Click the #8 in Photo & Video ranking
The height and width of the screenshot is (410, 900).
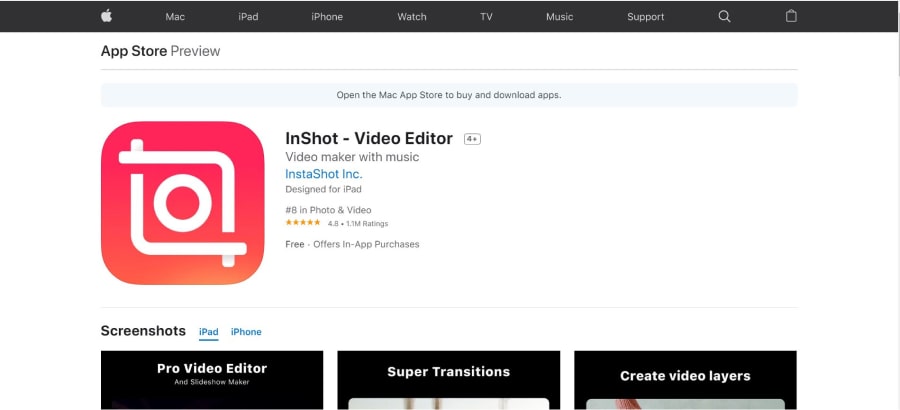coord(328,210)
